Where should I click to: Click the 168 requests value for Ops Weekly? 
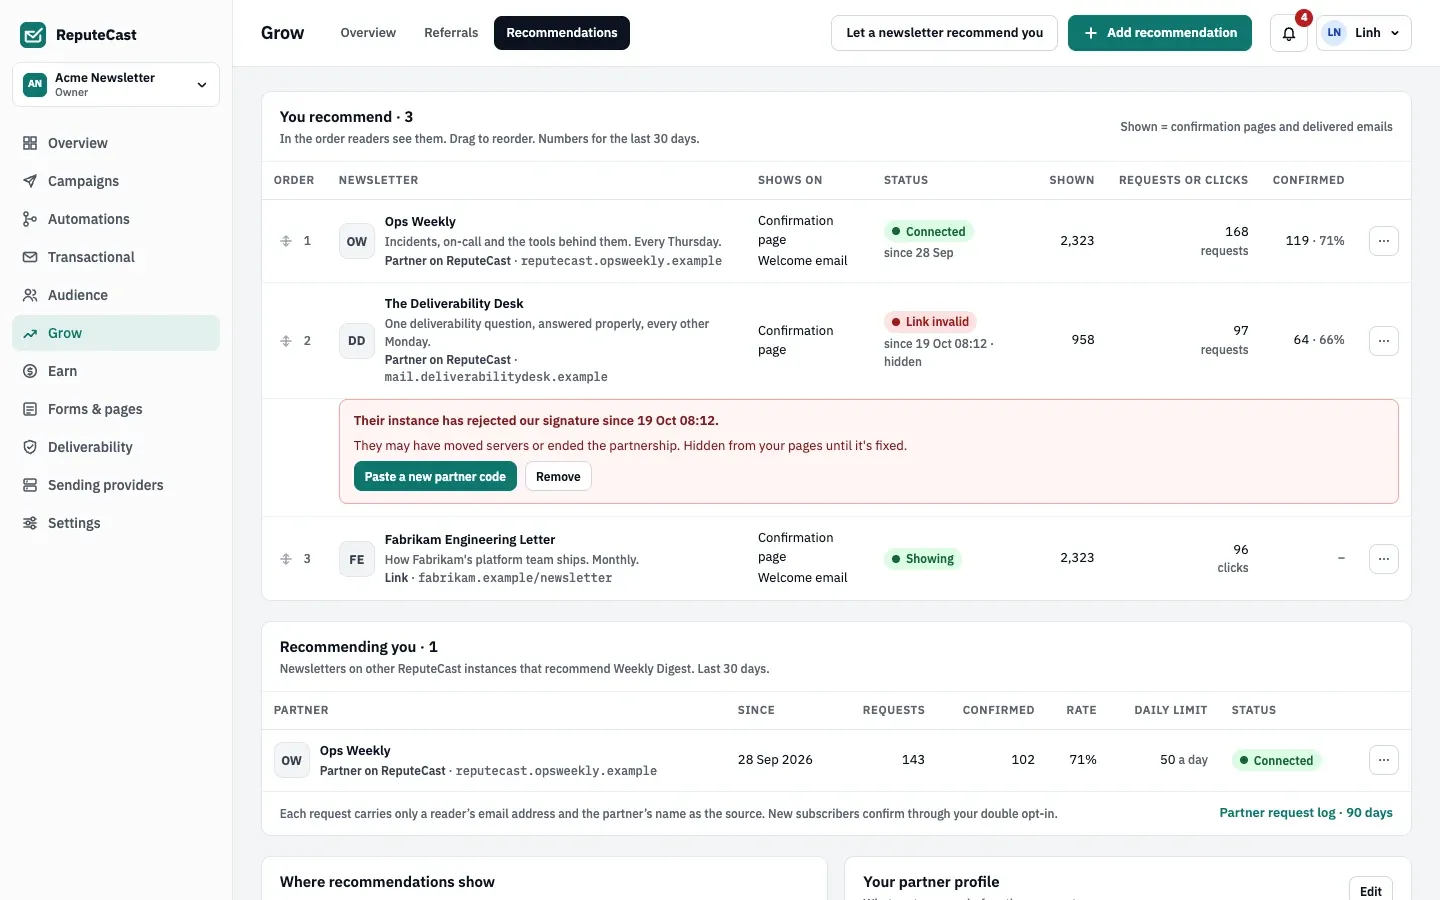1225,241
